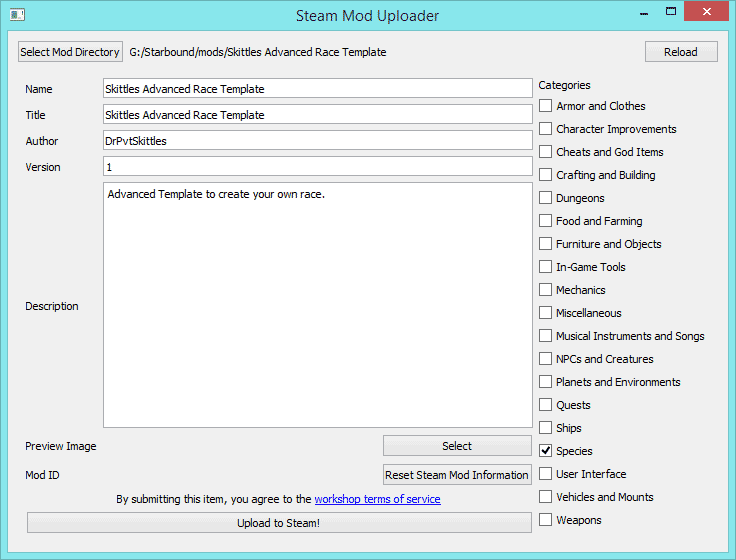The image size is (736, 560).
Task: Click the Preview Image label
Action: 61,446
